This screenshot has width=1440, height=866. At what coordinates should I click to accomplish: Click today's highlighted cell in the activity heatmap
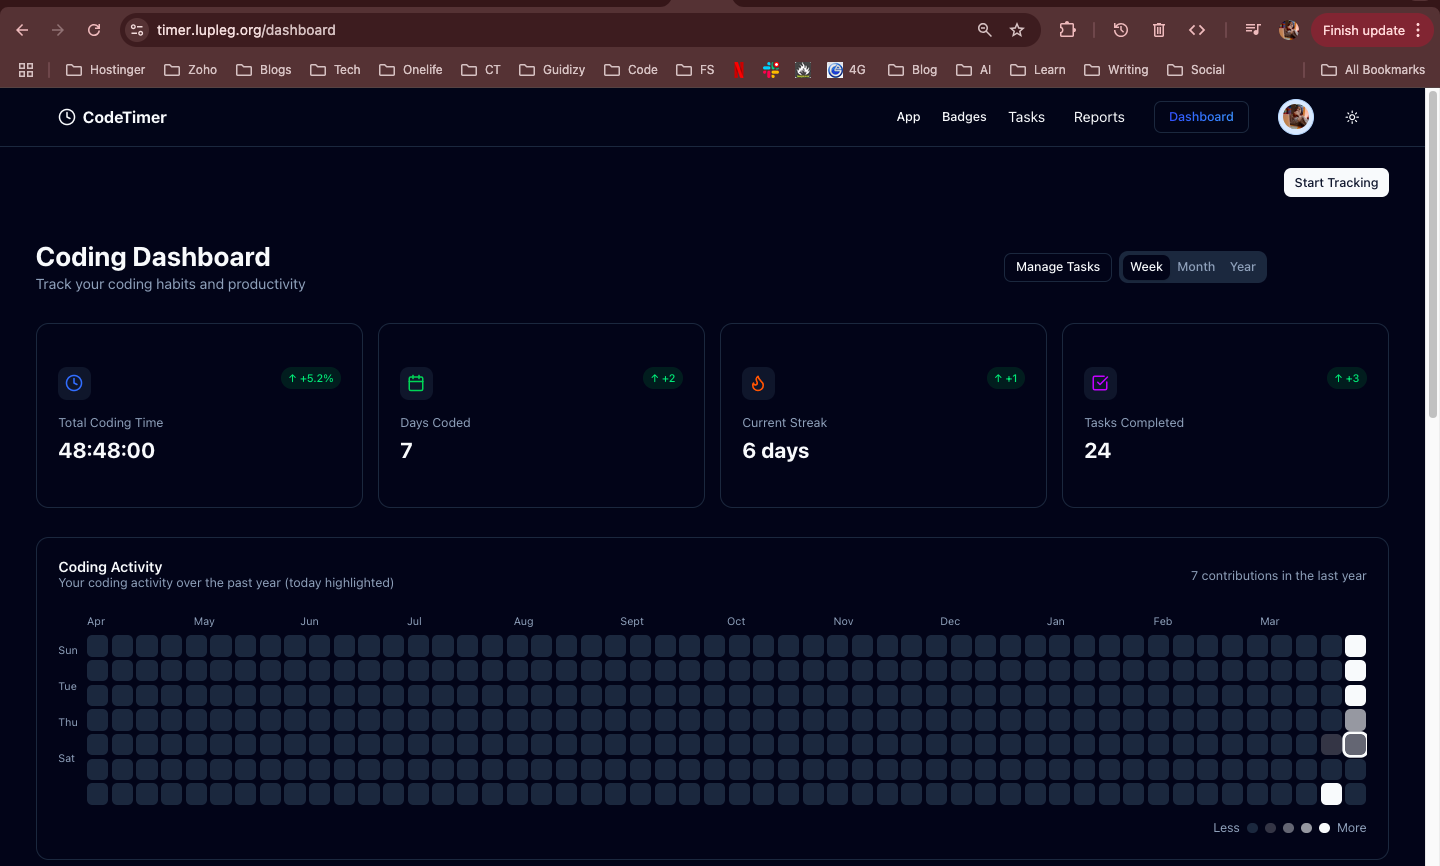tap(1355, 744)
